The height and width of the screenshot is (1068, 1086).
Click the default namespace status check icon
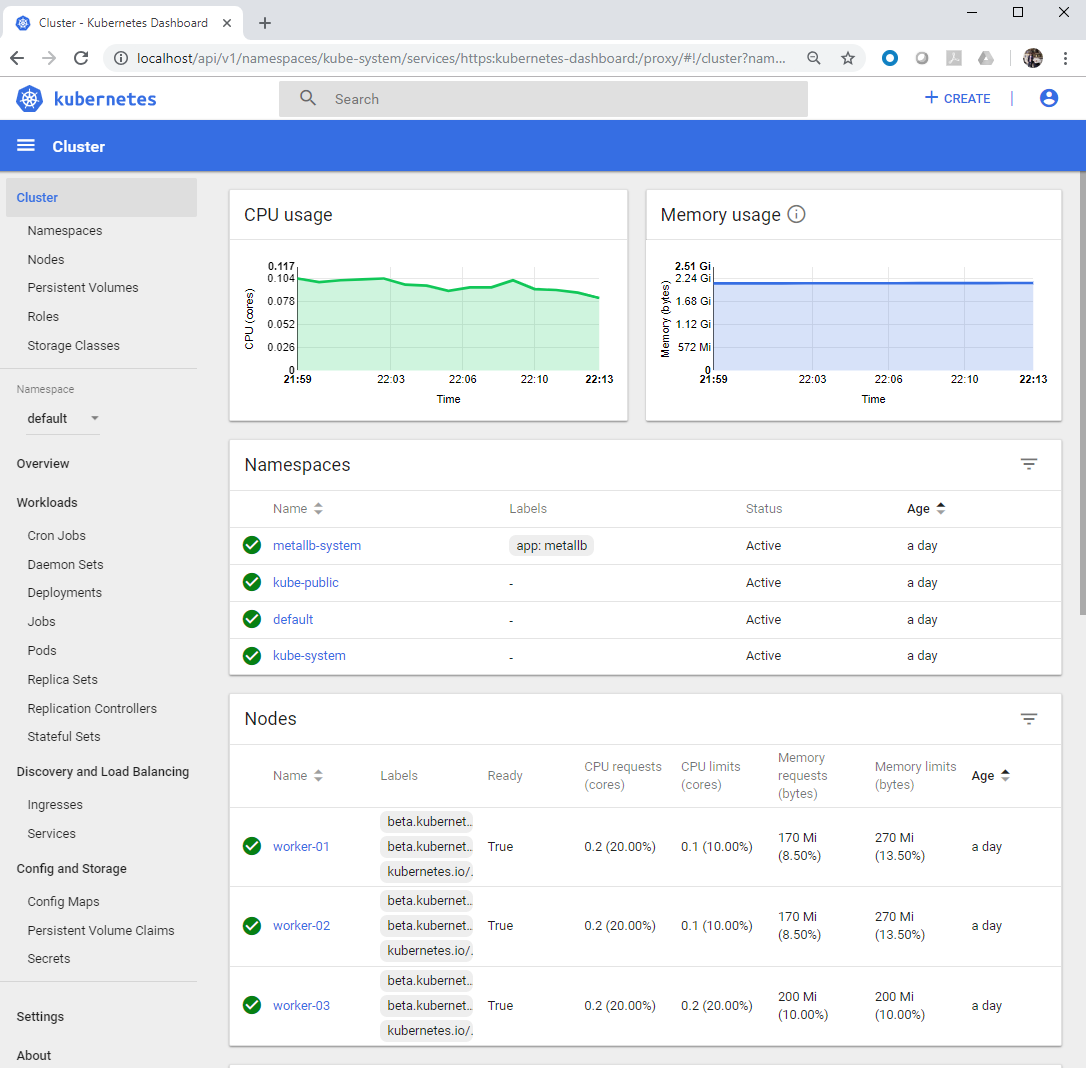point(252,619)
